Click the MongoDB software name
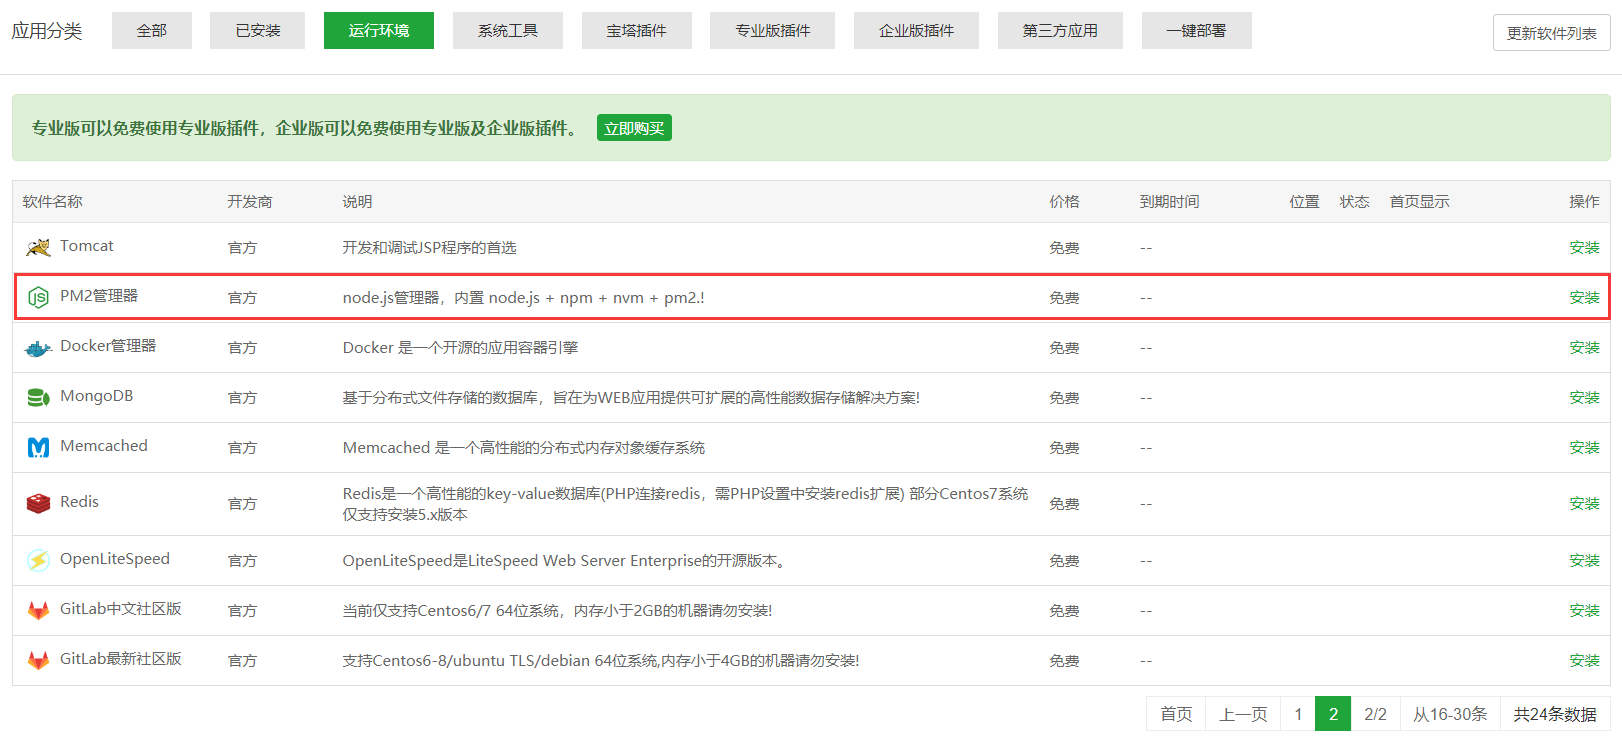Viewport: 1622px width, 745px height. [96, 396]
